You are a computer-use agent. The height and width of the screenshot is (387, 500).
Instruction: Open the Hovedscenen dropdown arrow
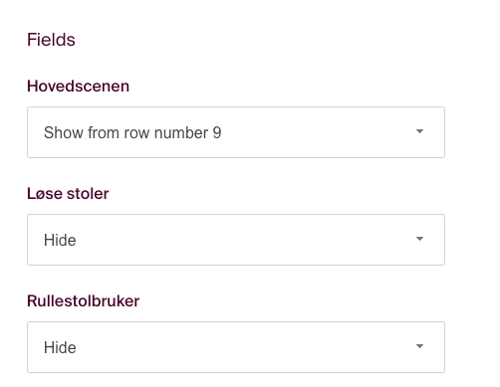(x=420, y=131)
